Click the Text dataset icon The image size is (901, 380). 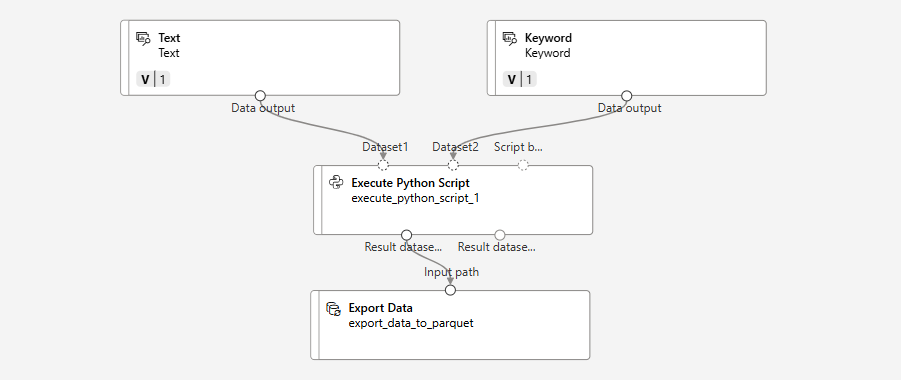coord(143,39)
